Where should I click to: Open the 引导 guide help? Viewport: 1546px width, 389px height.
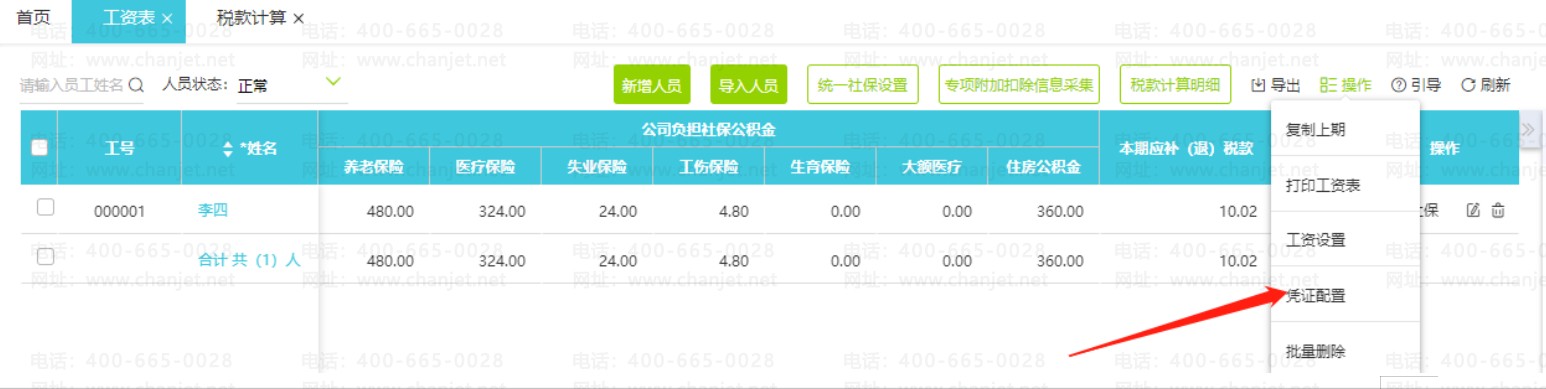(1416, 86)
